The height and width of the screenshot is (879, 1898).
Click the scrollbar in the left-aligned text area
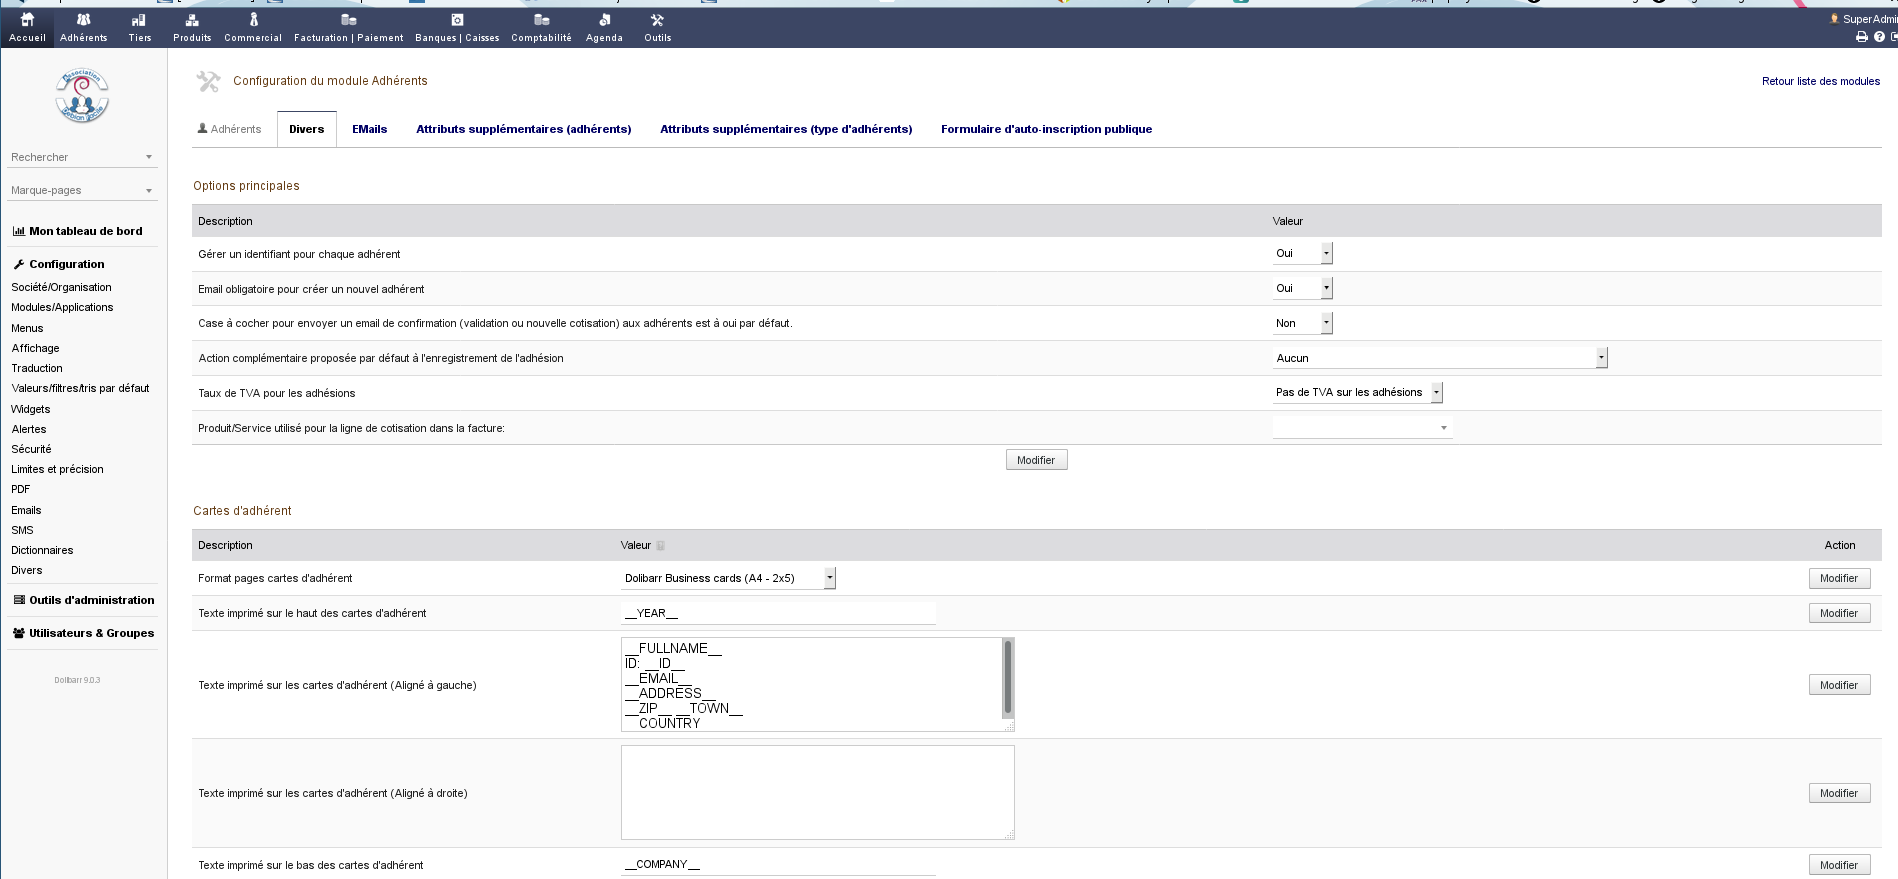1007,678
